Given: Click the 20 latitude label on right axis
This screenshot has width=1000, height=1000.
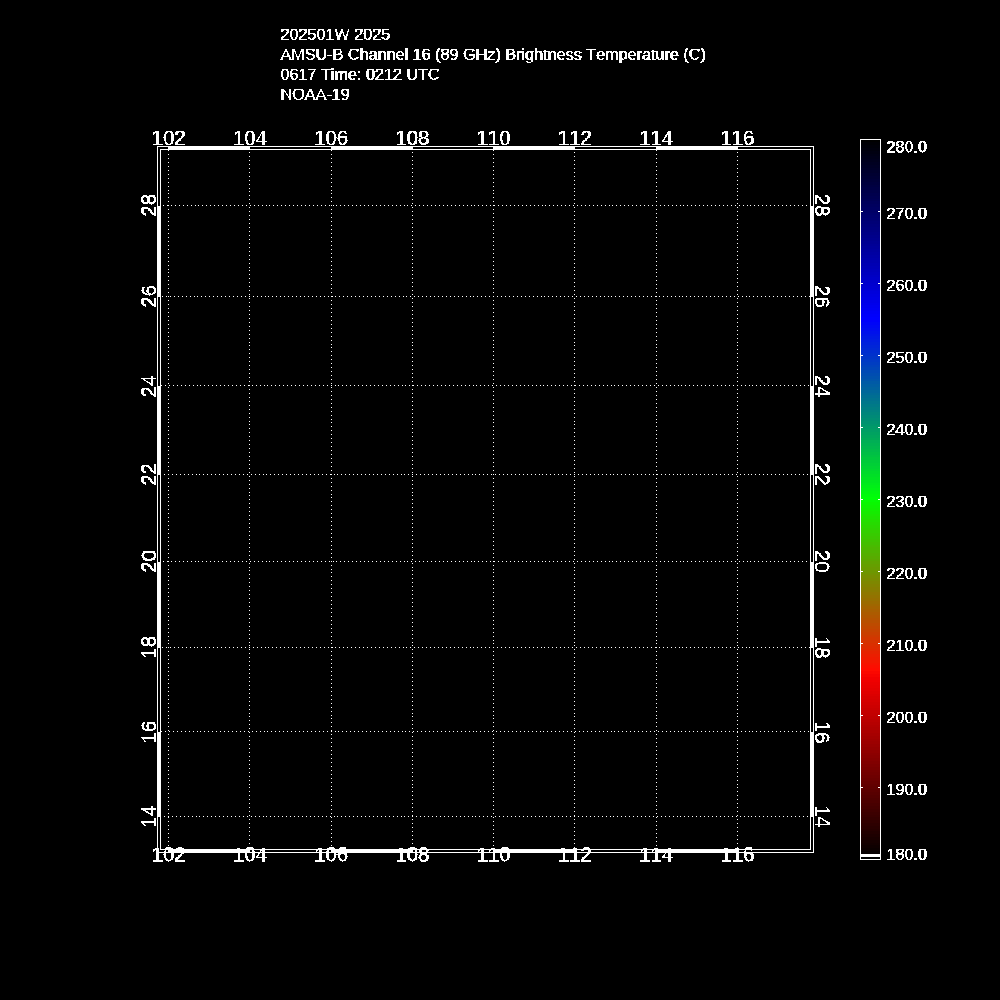Looking at the screenshot, I should click(x=821, y=562).
